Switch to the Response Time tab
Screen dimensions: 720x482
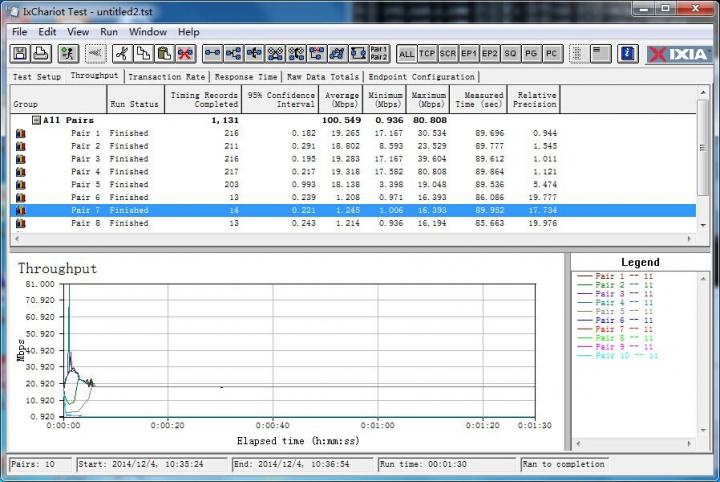[246, 77]
